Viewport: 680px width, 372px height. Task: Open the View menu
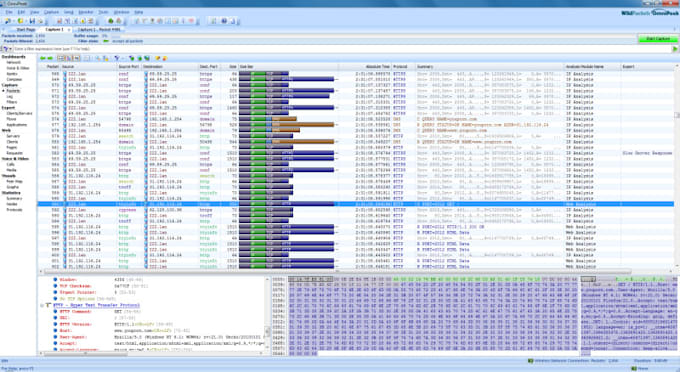(34, 12)
